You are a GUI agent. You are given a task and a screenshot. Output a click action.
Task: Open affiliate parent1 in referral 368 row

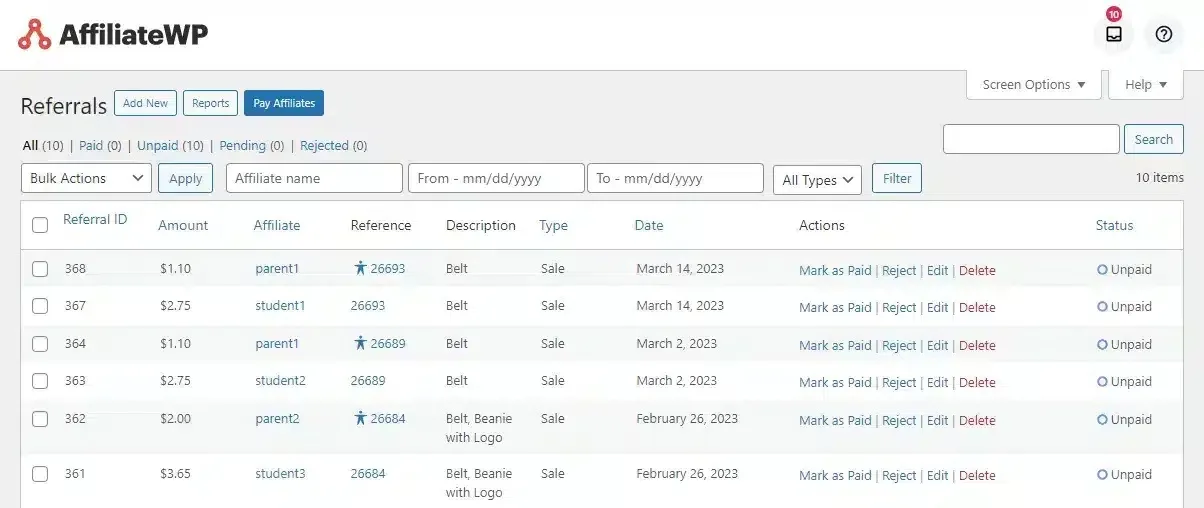(x=277, y=269)
